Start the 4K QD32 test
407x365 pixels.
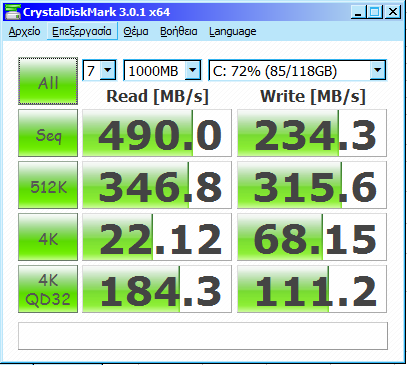coord(48,289)
